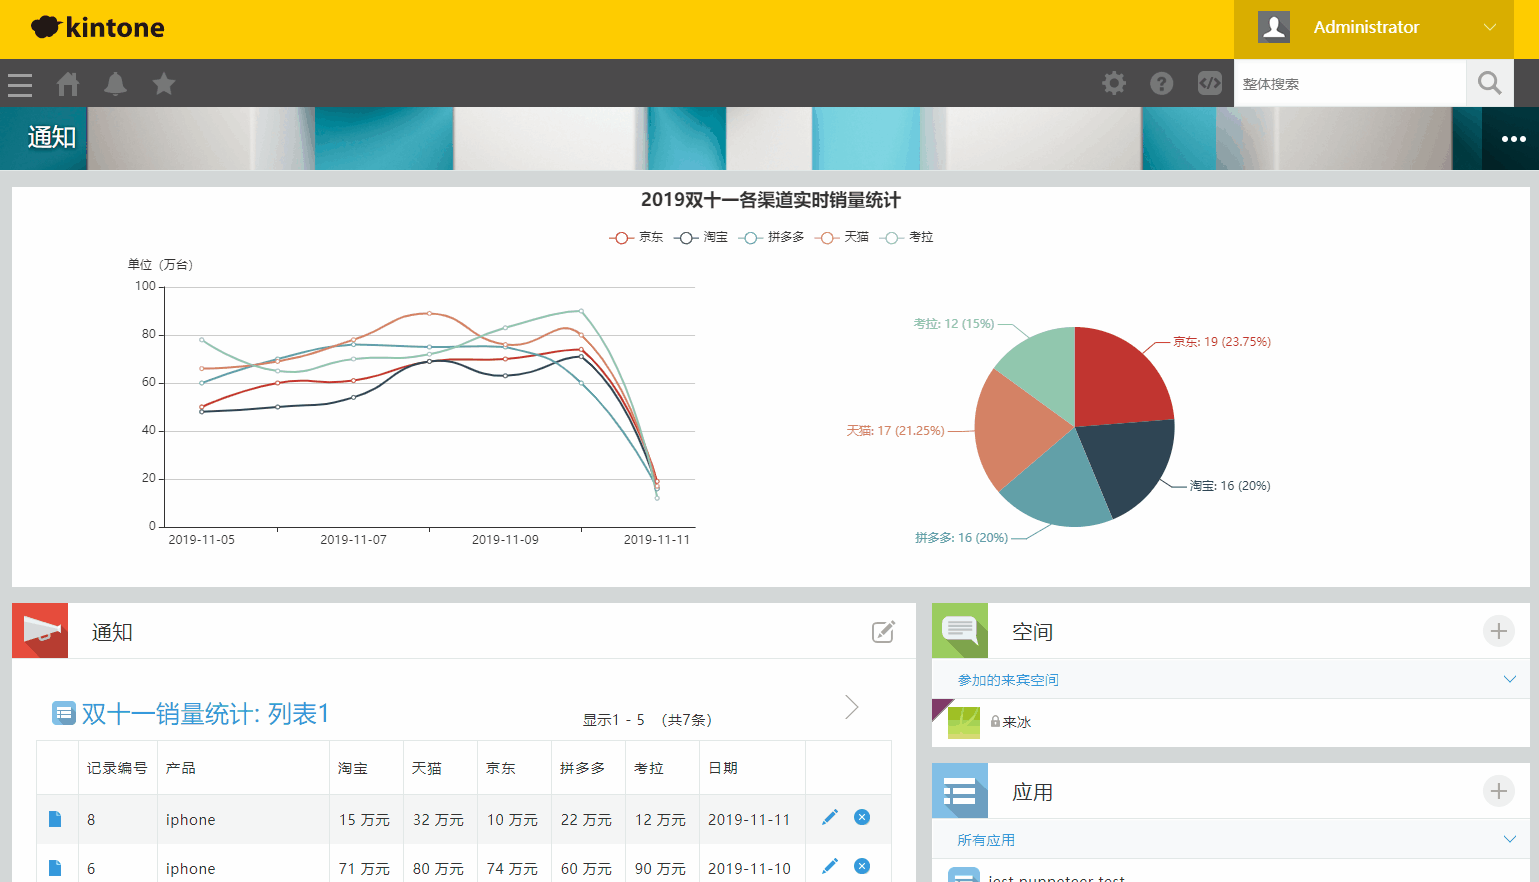
Task: Open the Administrator account dropdown
Action: [x=1373, y=28]
